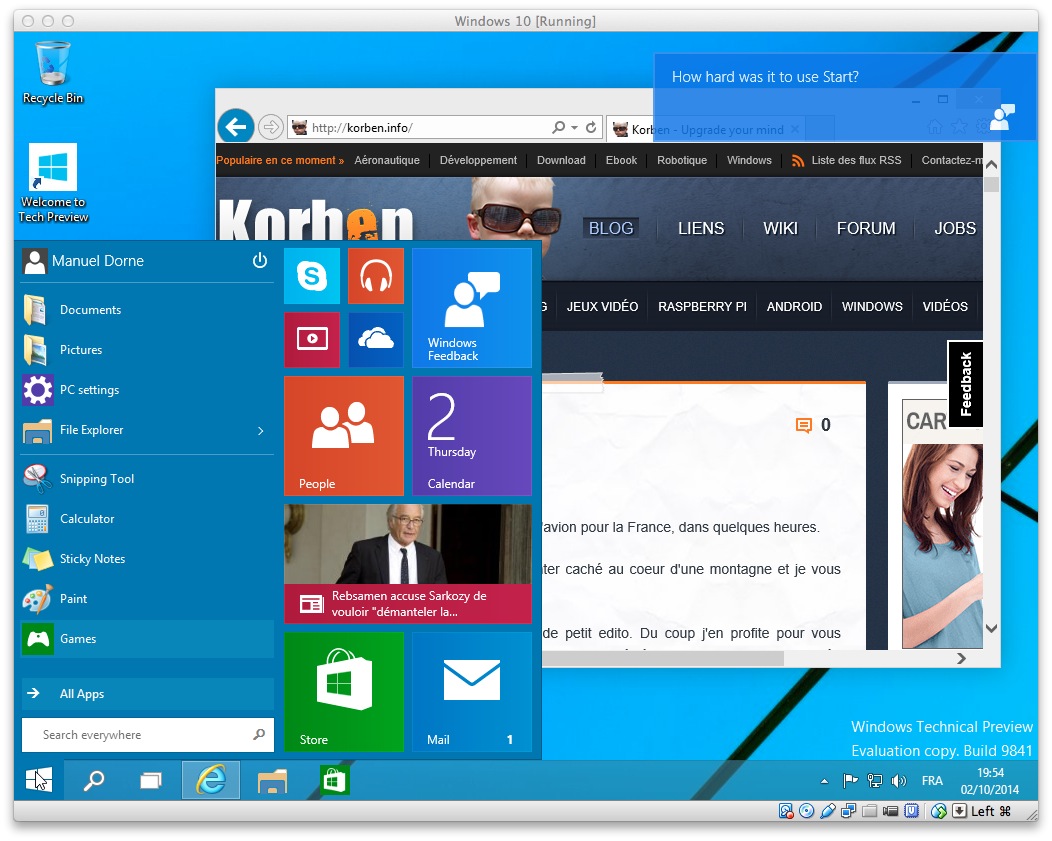Launch Calculator
1052x841 pixels.
tap(147, 519)
